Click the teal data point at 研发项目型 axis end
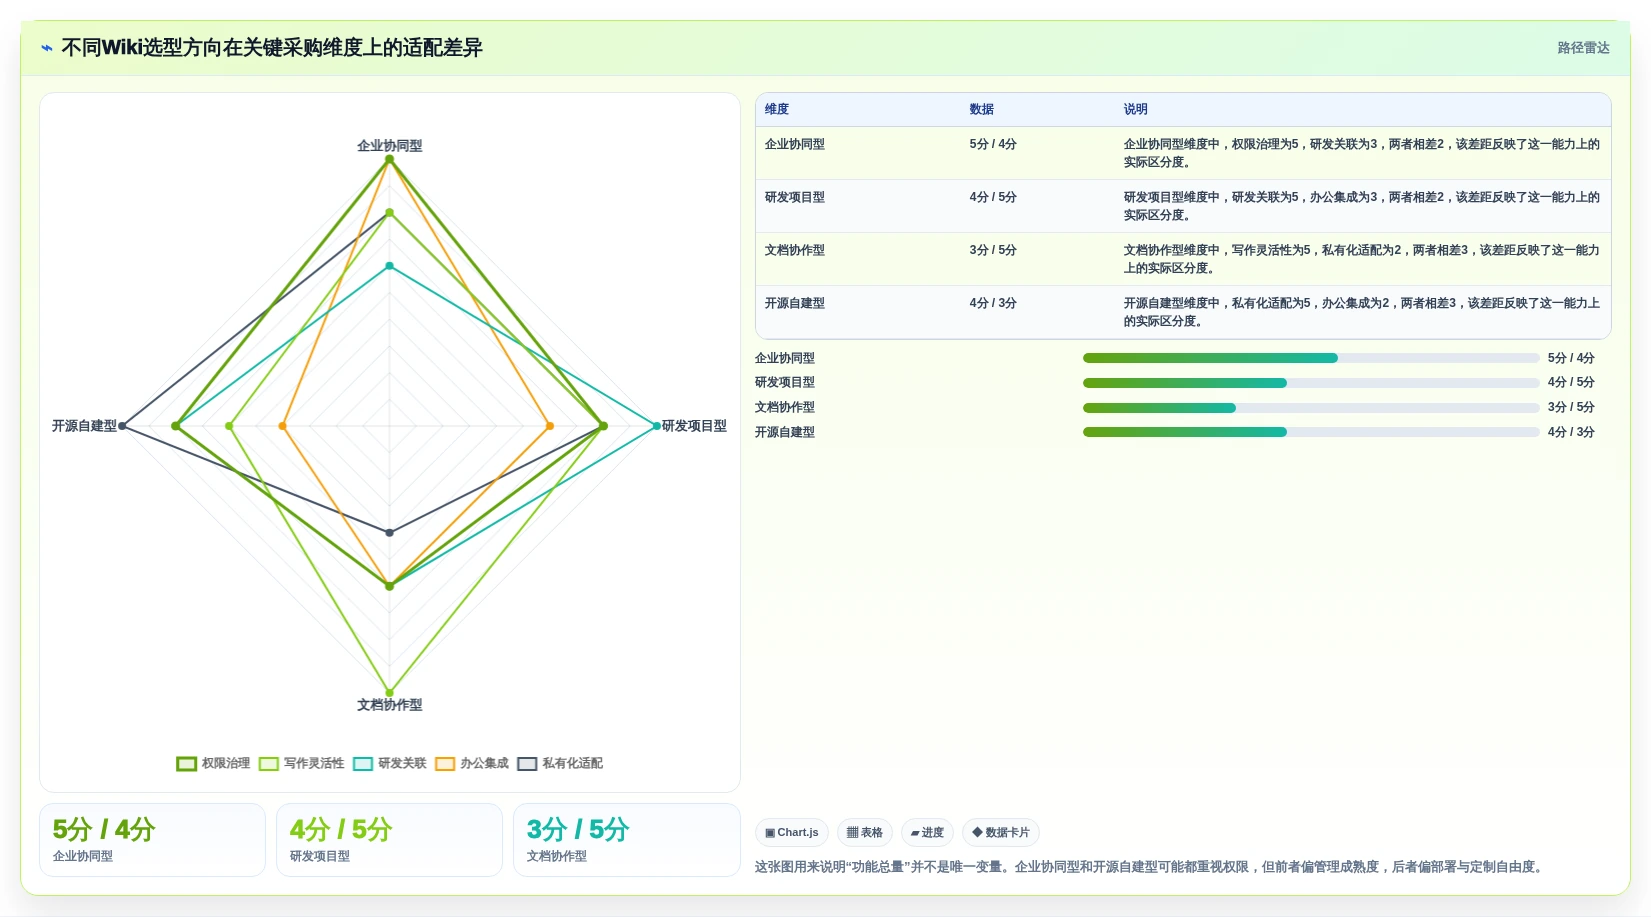This screenshot has height=917, width=1651. (x=657, y=426)
